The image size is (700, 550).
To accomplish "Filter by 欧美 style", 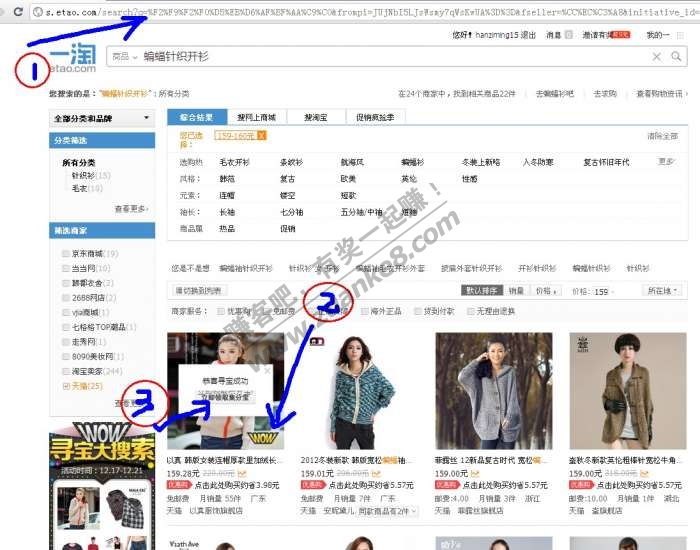I will point(348,179).
